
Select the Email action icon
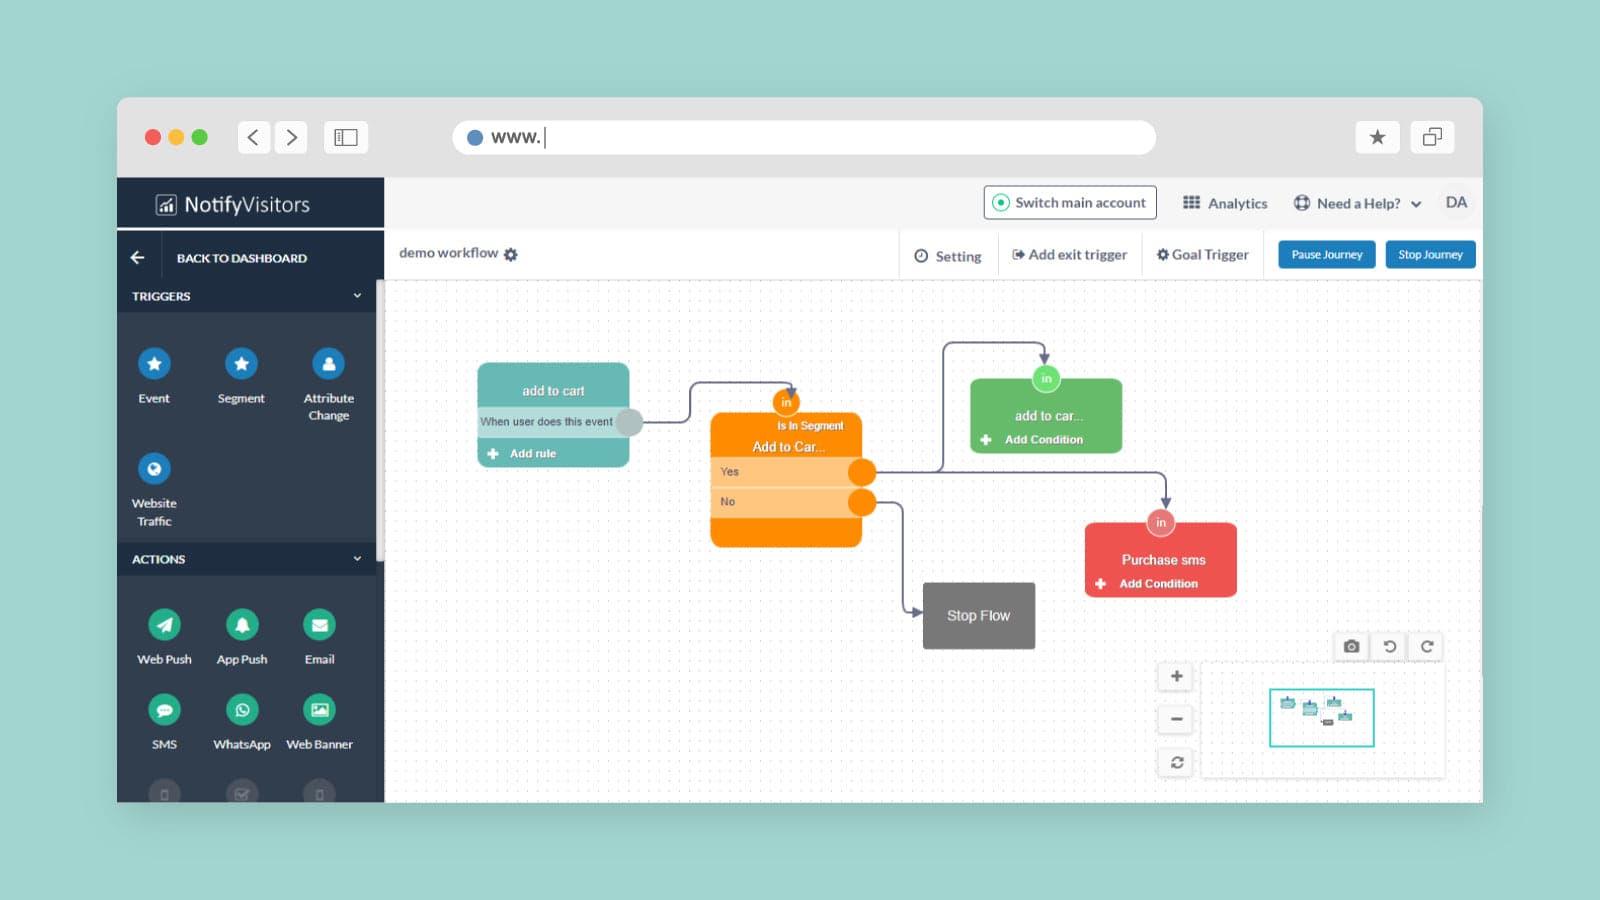coord(318,625)
